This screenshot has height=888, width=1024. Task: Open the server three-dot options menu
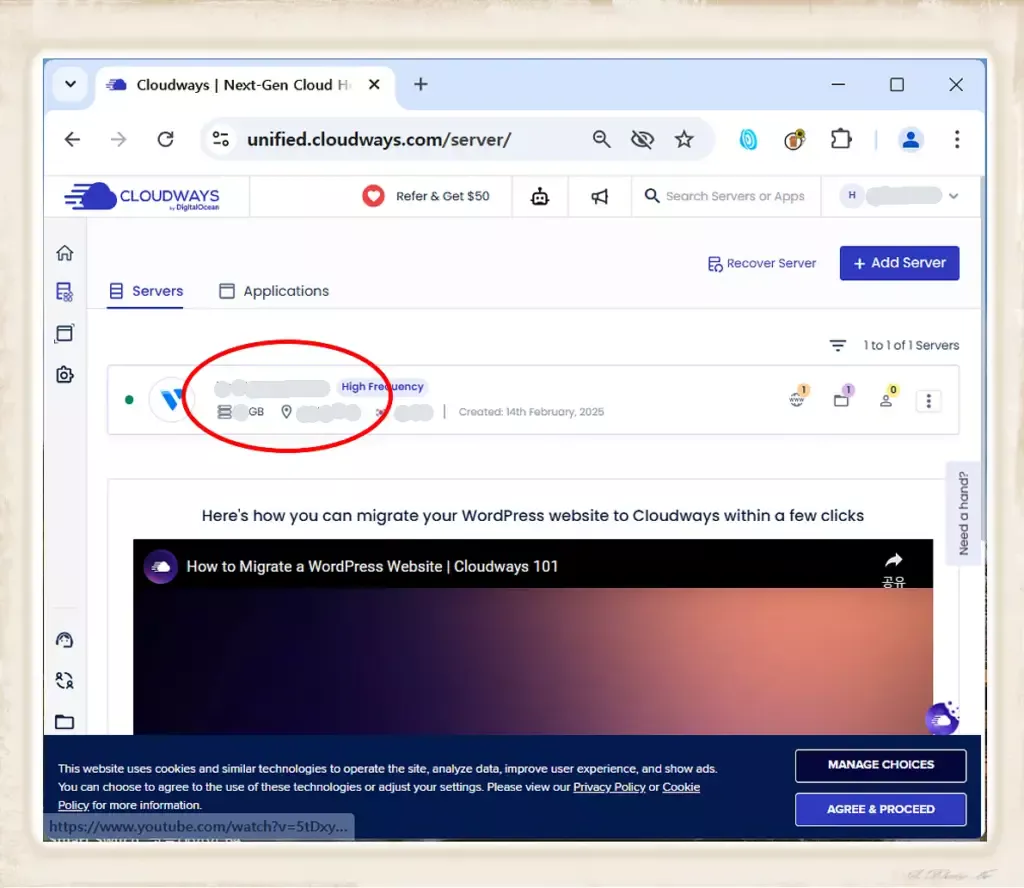[x=928, y=401]
